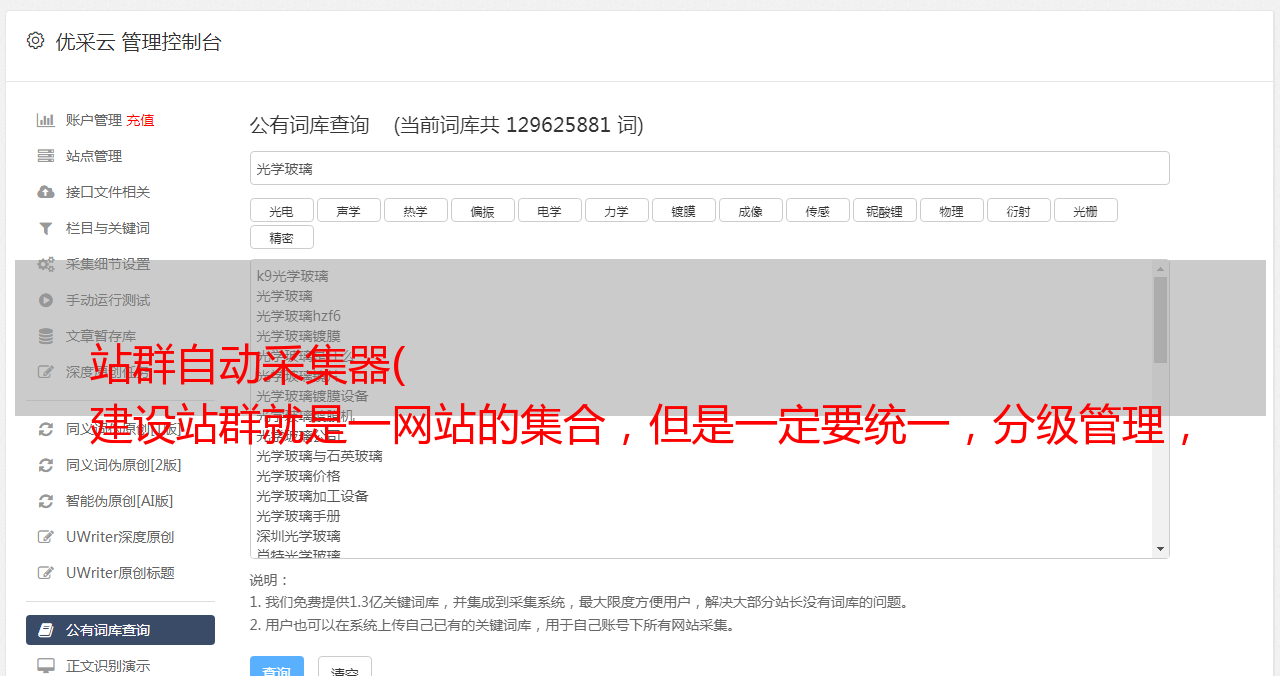
Task: Select the 电学 tag button
Action: coord(549,210)
